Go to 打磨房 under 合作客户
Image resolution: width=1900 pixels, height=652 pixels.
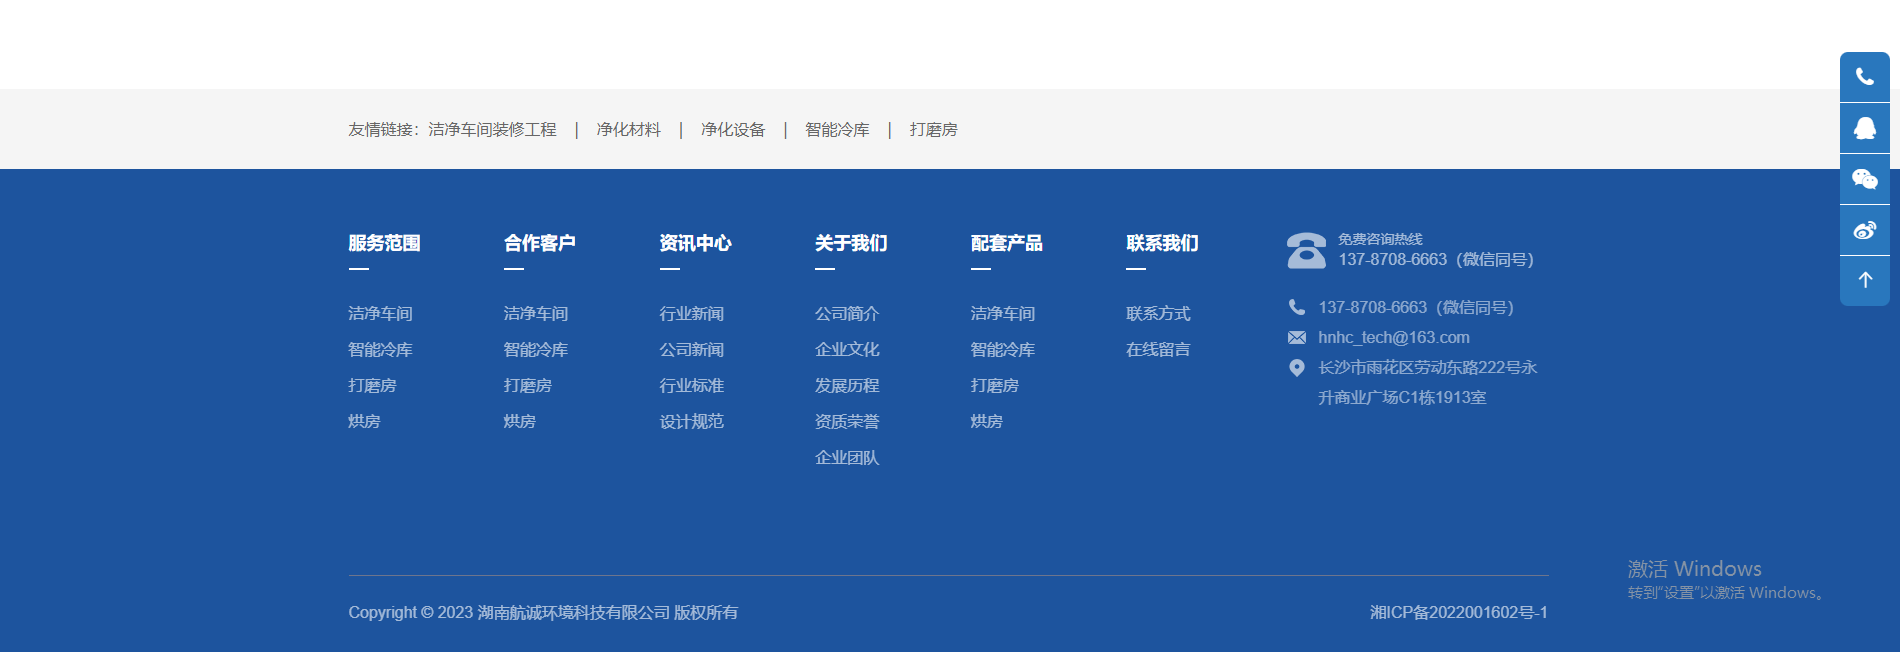(528, 386)
